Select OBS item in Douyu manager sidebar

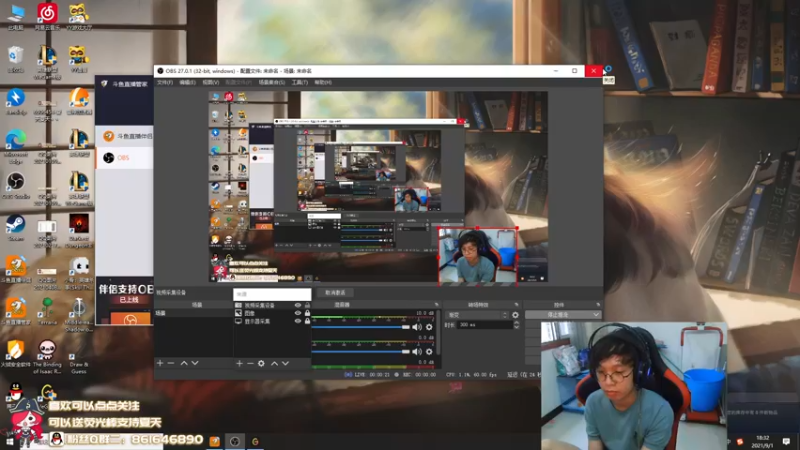tap(124, 158)
